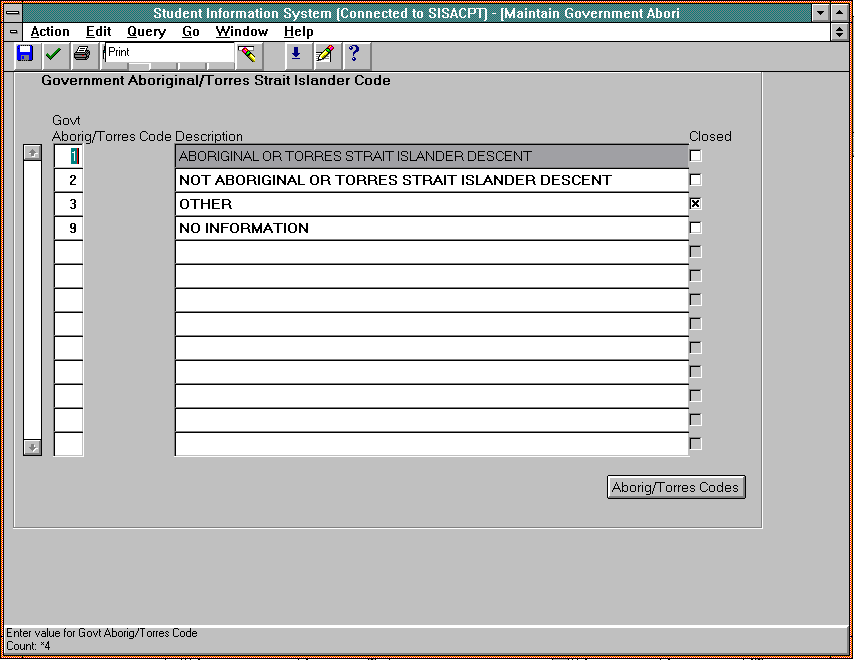Screen dimensions: 854x660
Task: Click the Print printer icon
Action: tap(81, 53)
